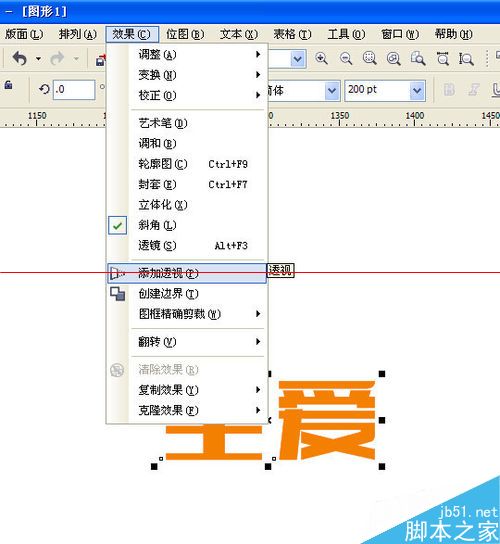
Task: Expand the 克隆效果(F) submenu
Action: tap(187, 410)
